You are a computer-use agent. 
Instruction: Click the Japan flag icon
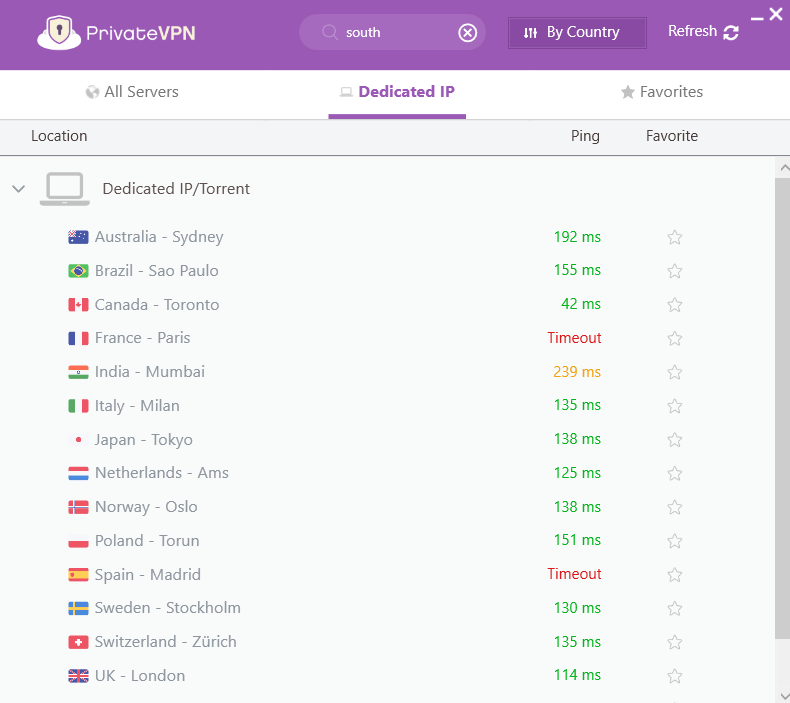tap(78, 439)
